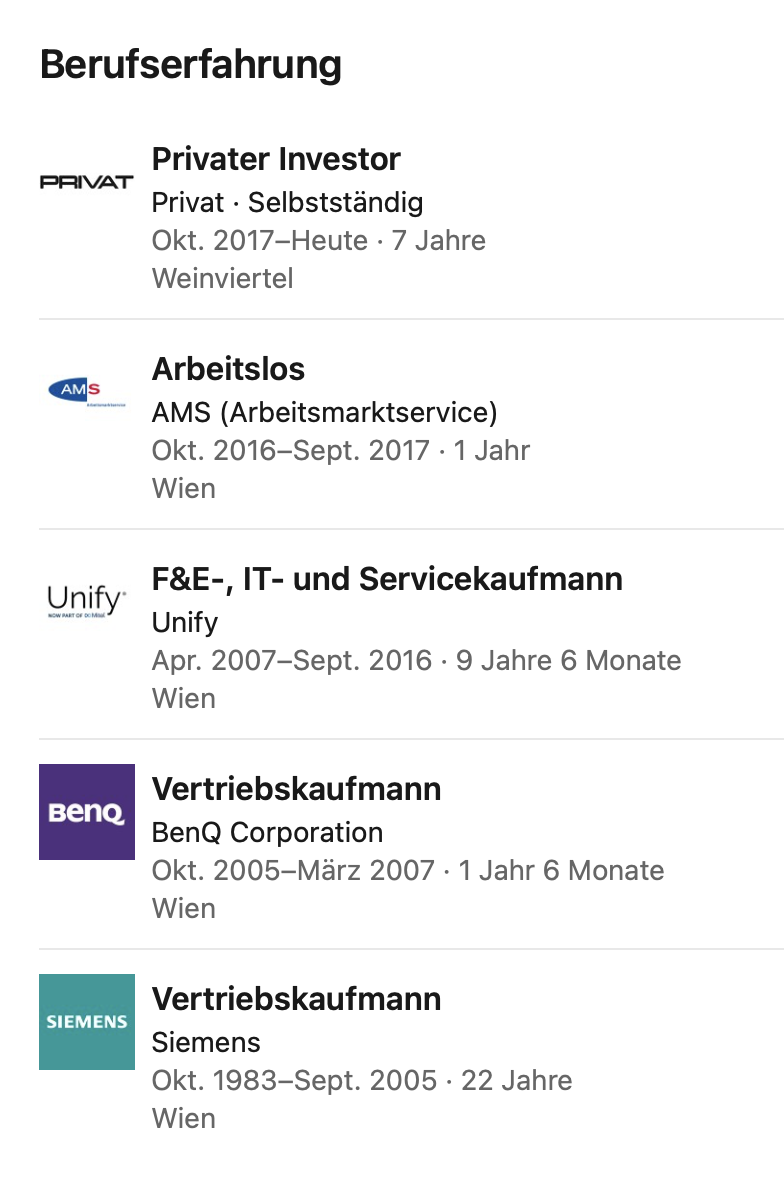The height and width of the screenshot is (1182, 784).
Task: Click the purple BenQ logo
Action: [x=86, y=812]
